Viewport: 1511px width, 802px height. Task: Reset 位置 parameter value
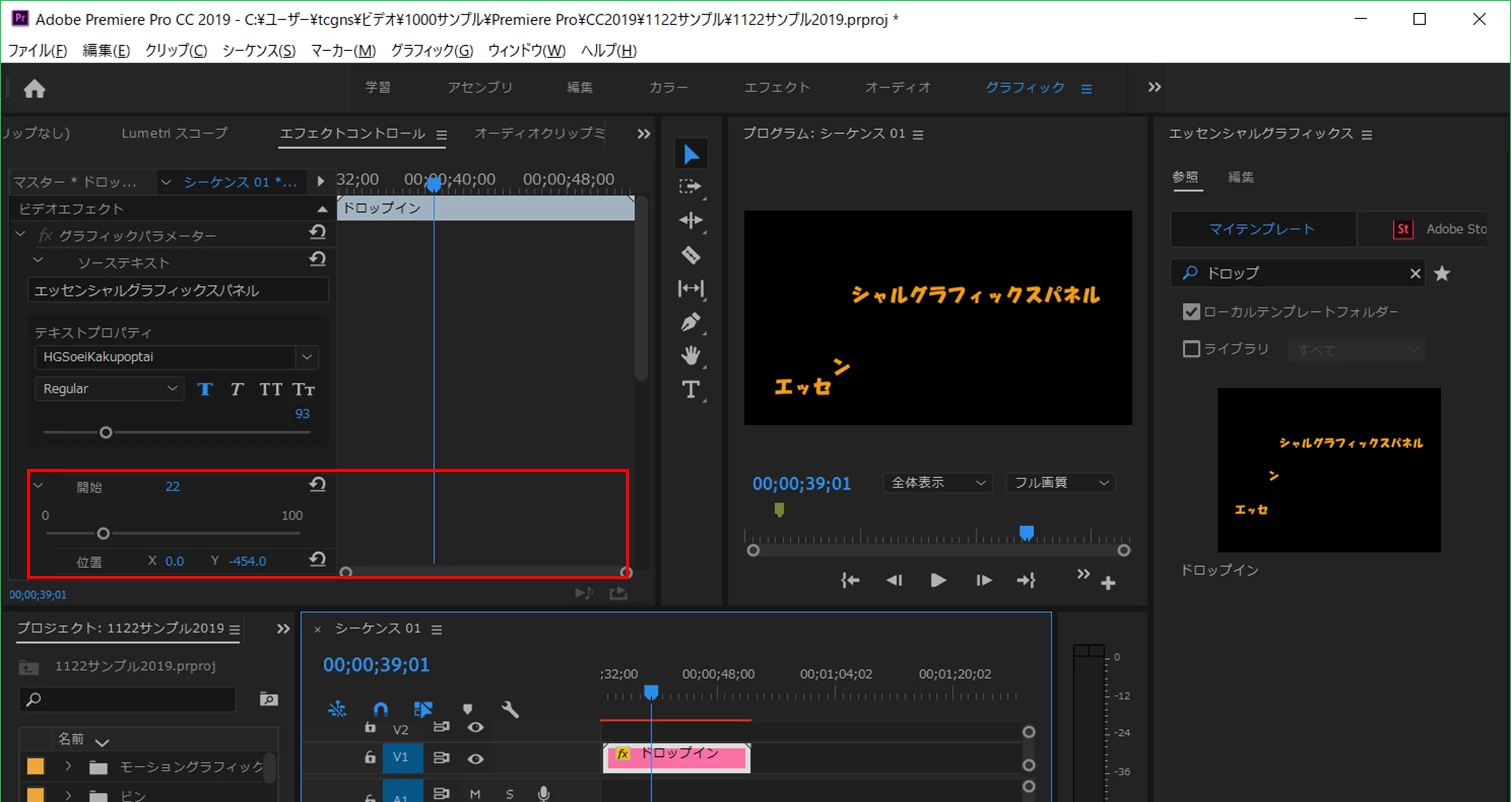(x=317, y=560)
